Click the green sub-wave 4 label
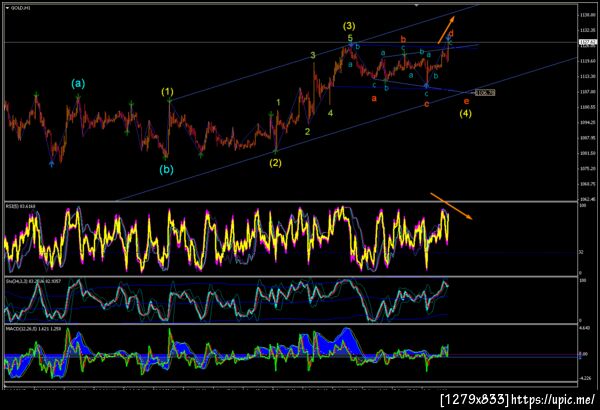The width and height of the screenshot is (600, 410). (330, 113)
